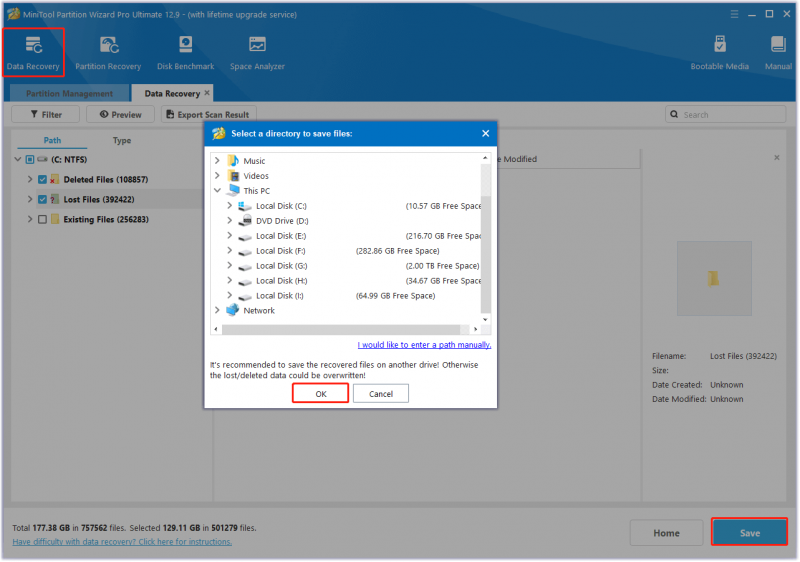Open the Manual from the toolbar
This screenshot has width=800, height=562.
(778, 53)
